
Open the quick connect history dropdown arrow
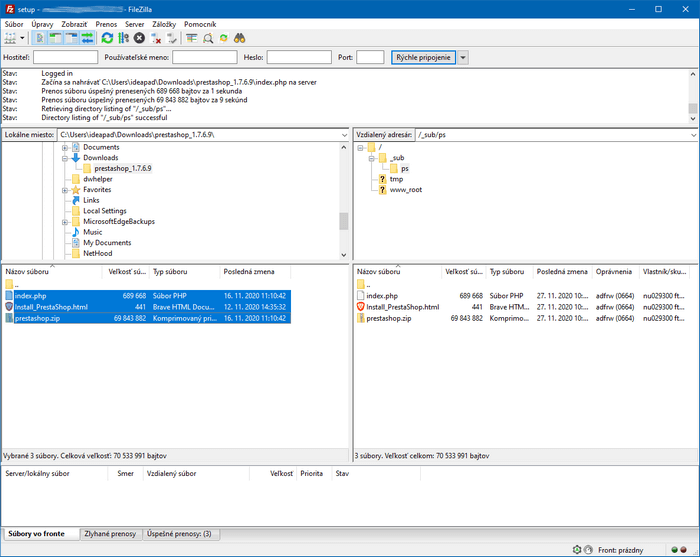coord(463,58)
